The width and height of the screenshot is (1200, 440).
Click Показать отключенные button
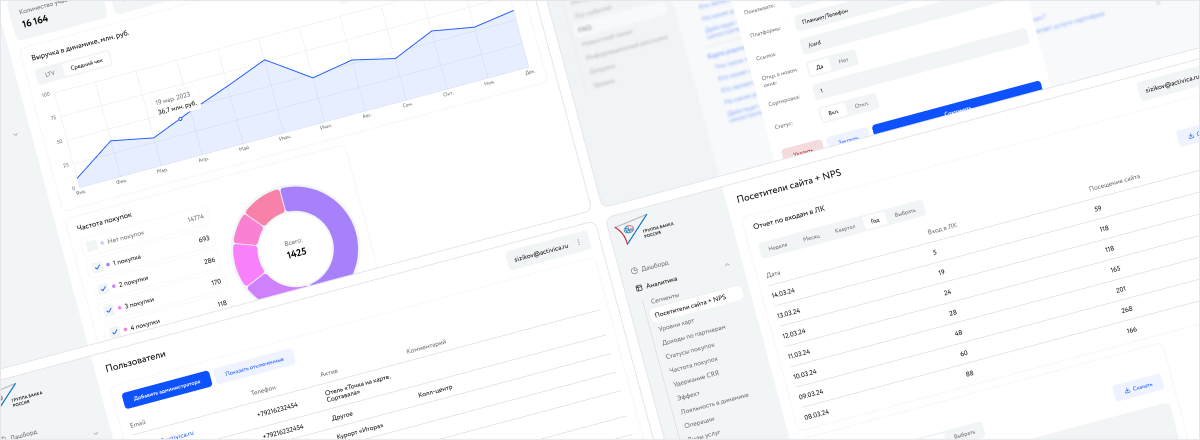[x=255, y=366]
